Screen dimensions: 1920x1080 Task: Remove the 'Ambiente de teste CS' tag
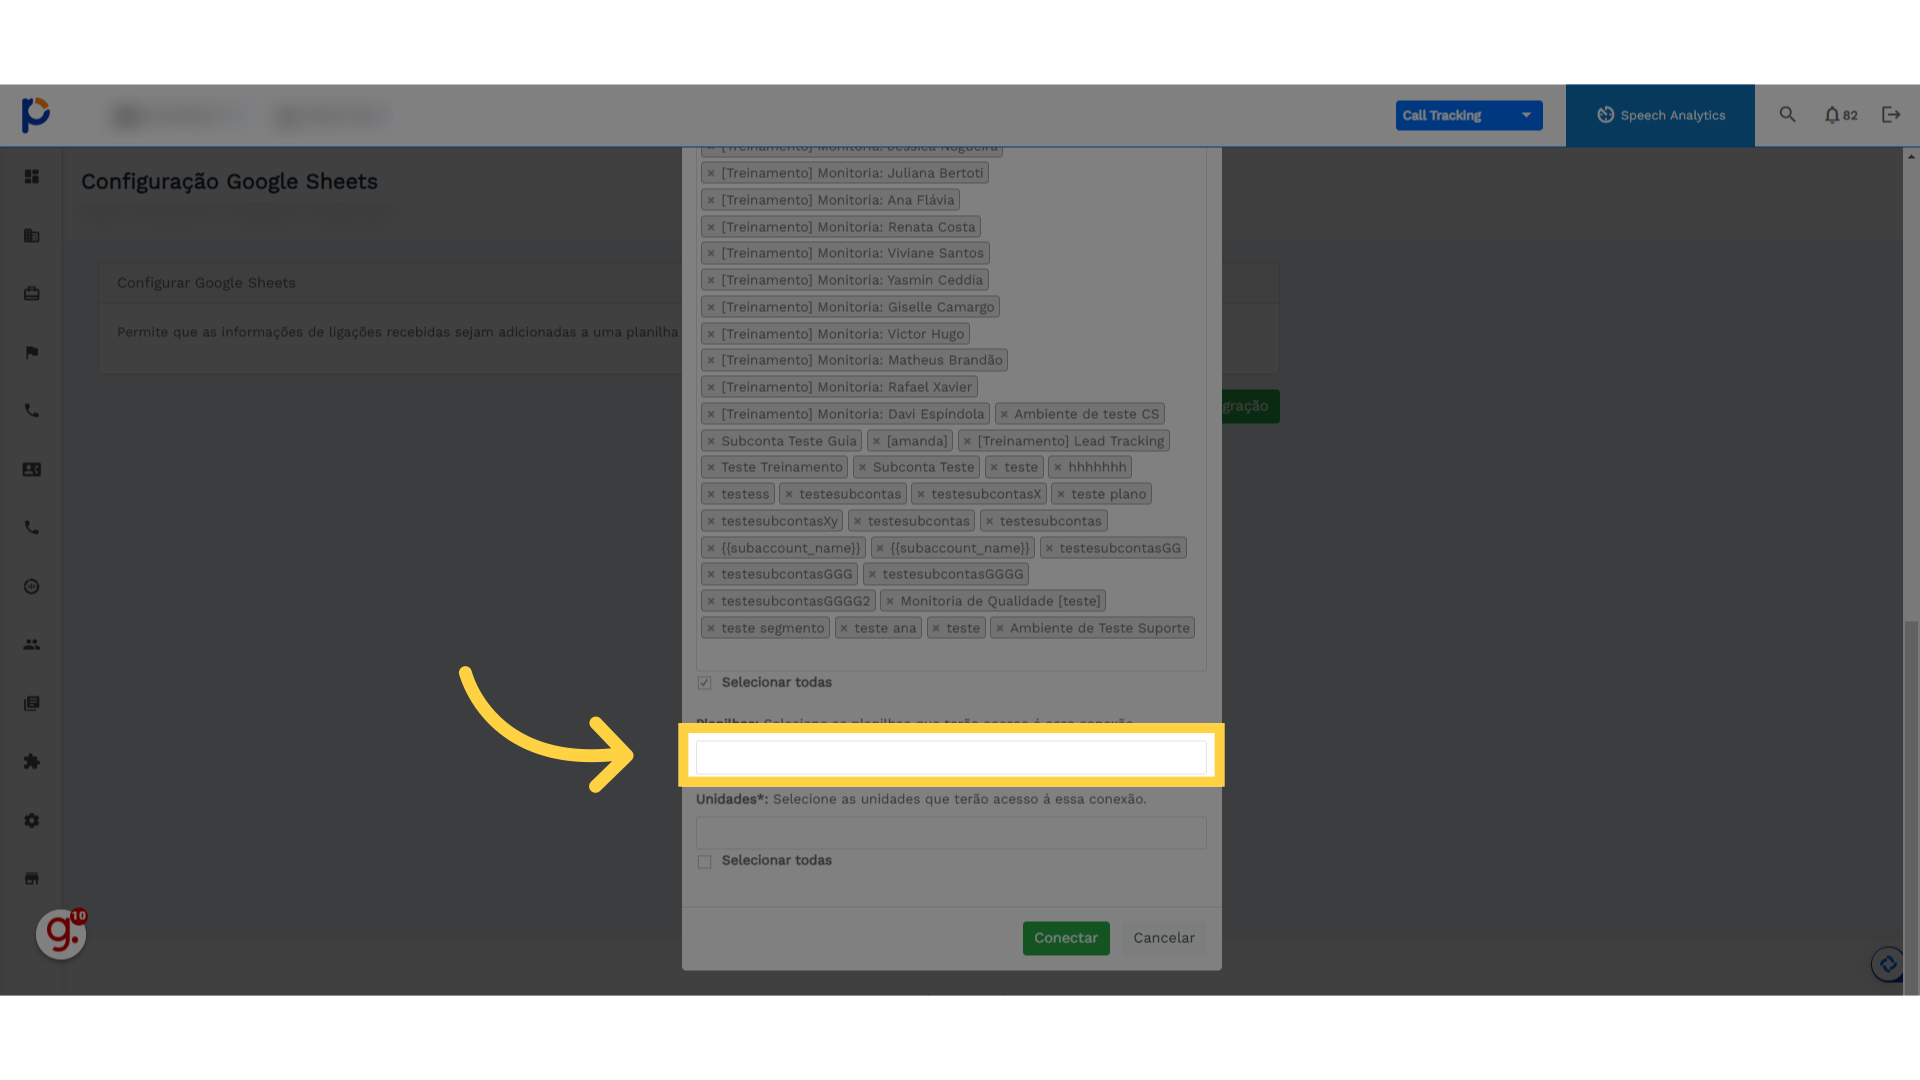click(1004, 414)
